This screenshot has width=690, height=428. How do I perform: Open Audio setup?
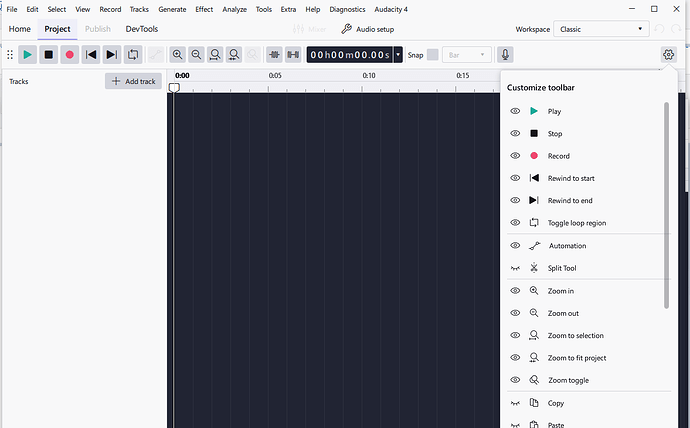point(368,30)
